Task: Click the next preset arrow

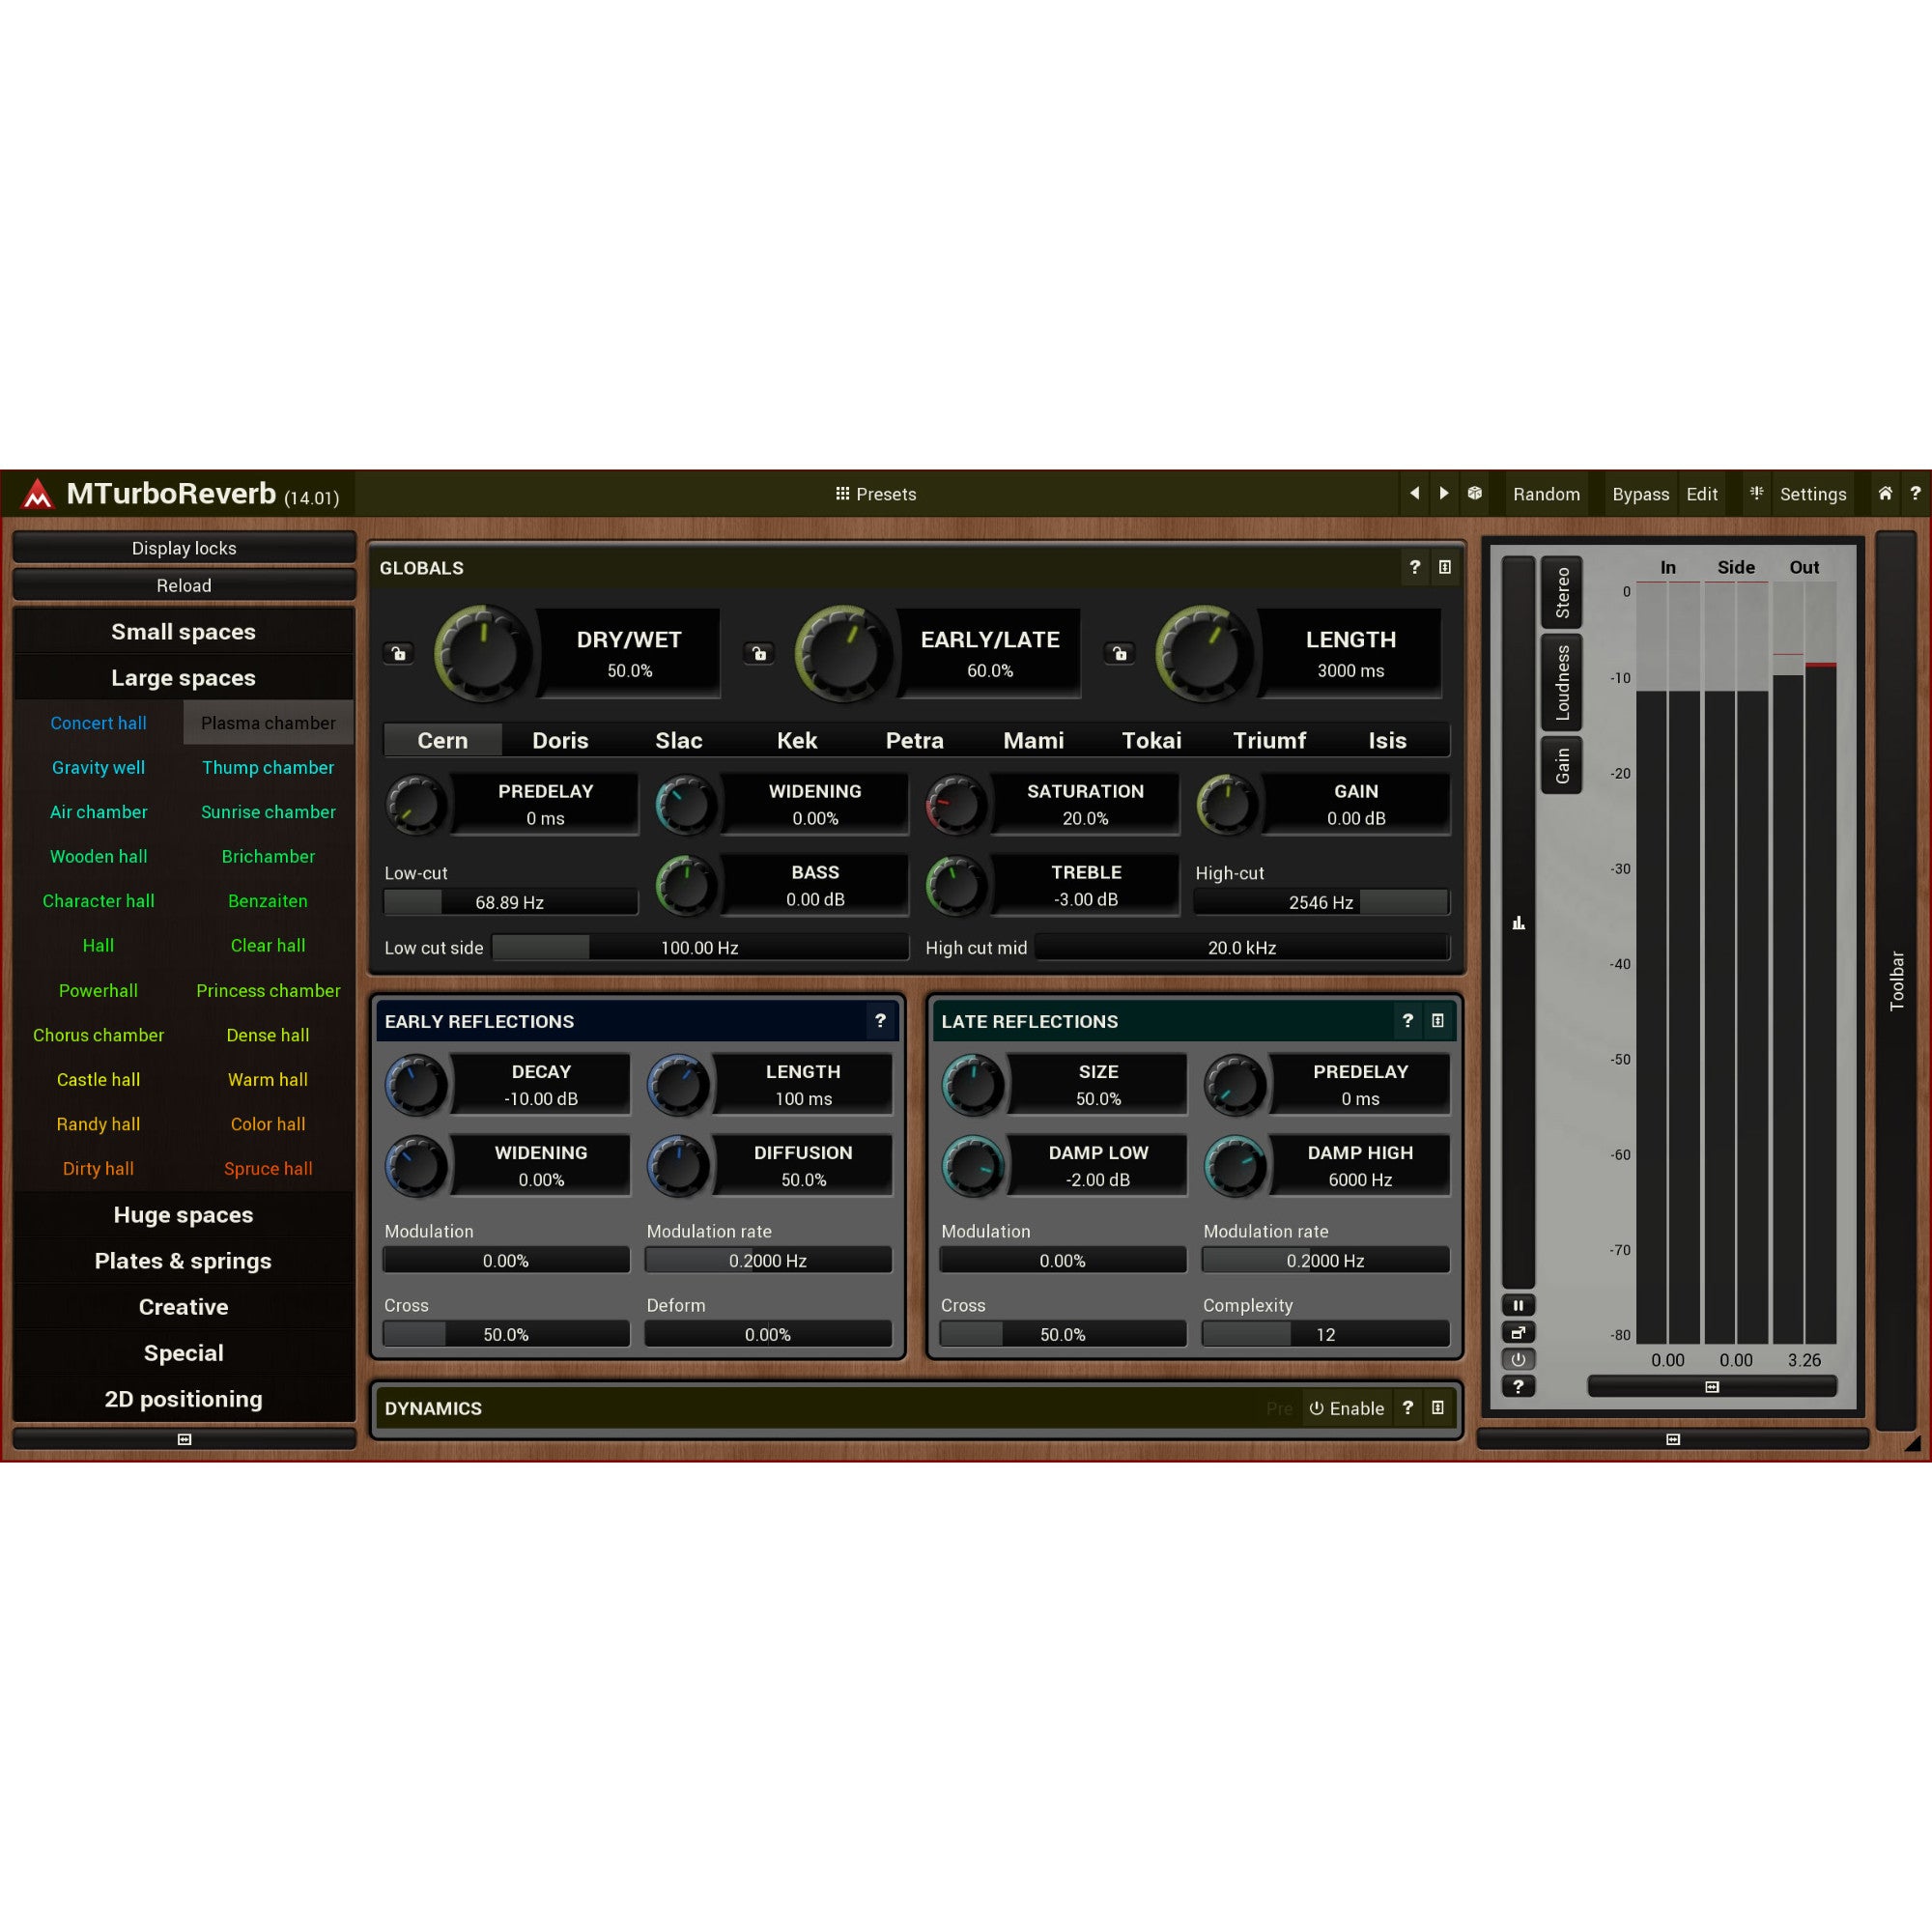Action: point(1443,493)
